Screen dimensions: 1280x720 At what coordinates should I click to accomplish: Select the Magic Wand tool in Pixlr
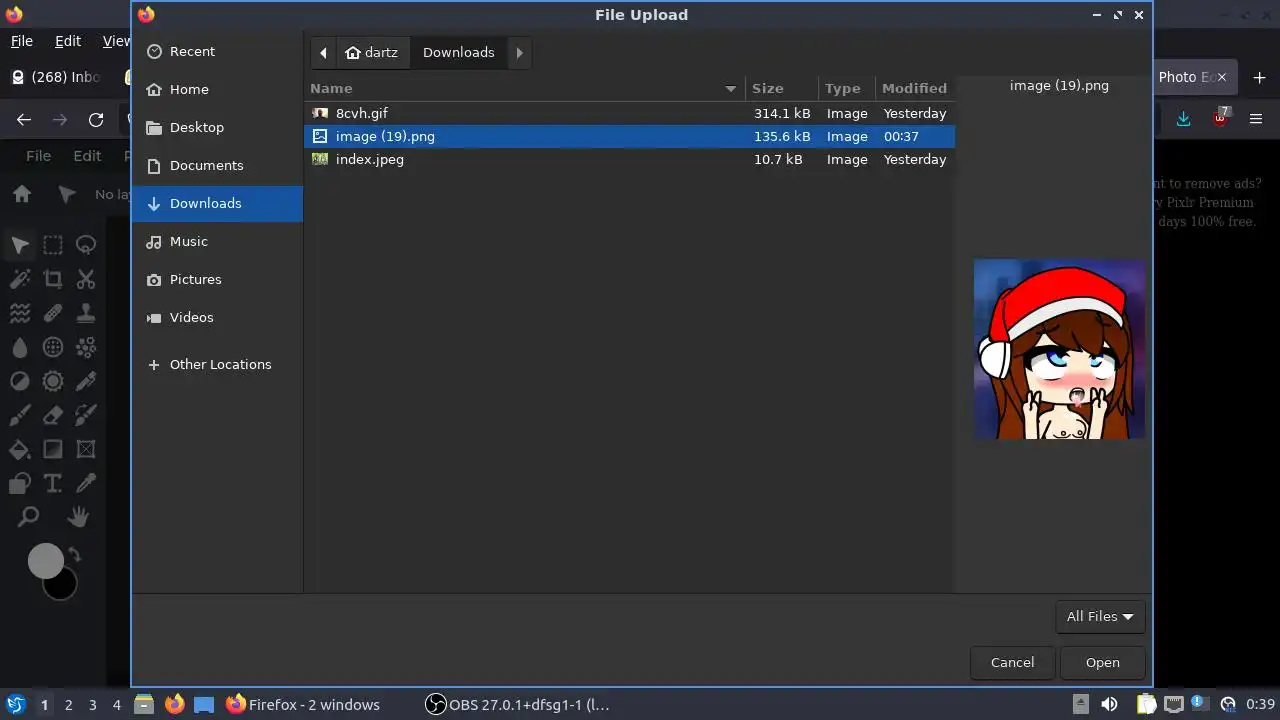[20, 279]
